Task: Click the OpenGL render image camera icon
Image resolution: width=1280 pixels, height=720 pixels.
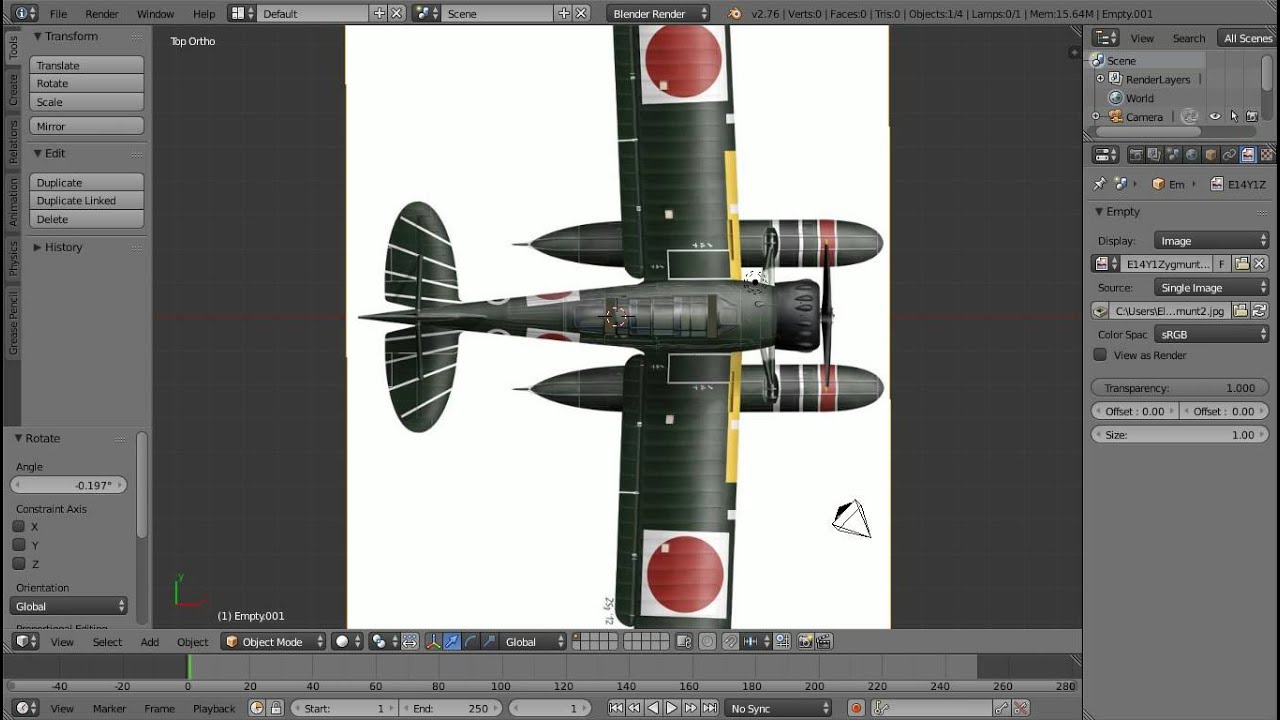Action: point(805,642)
